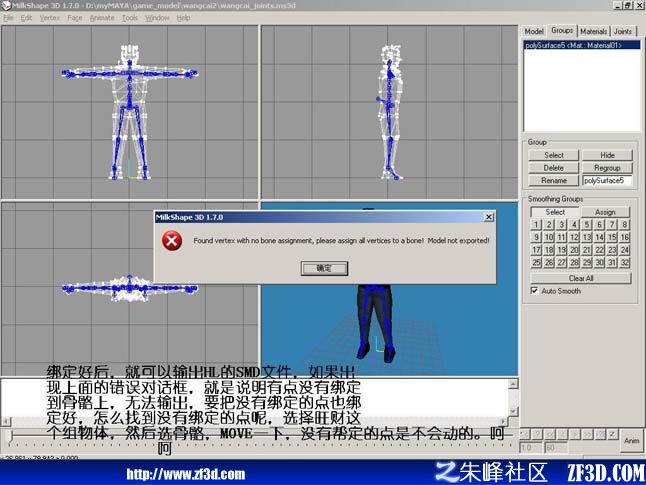Toggle smoothing group 28
This screenshot has width=646, height=485.
[x=574, y=262]
